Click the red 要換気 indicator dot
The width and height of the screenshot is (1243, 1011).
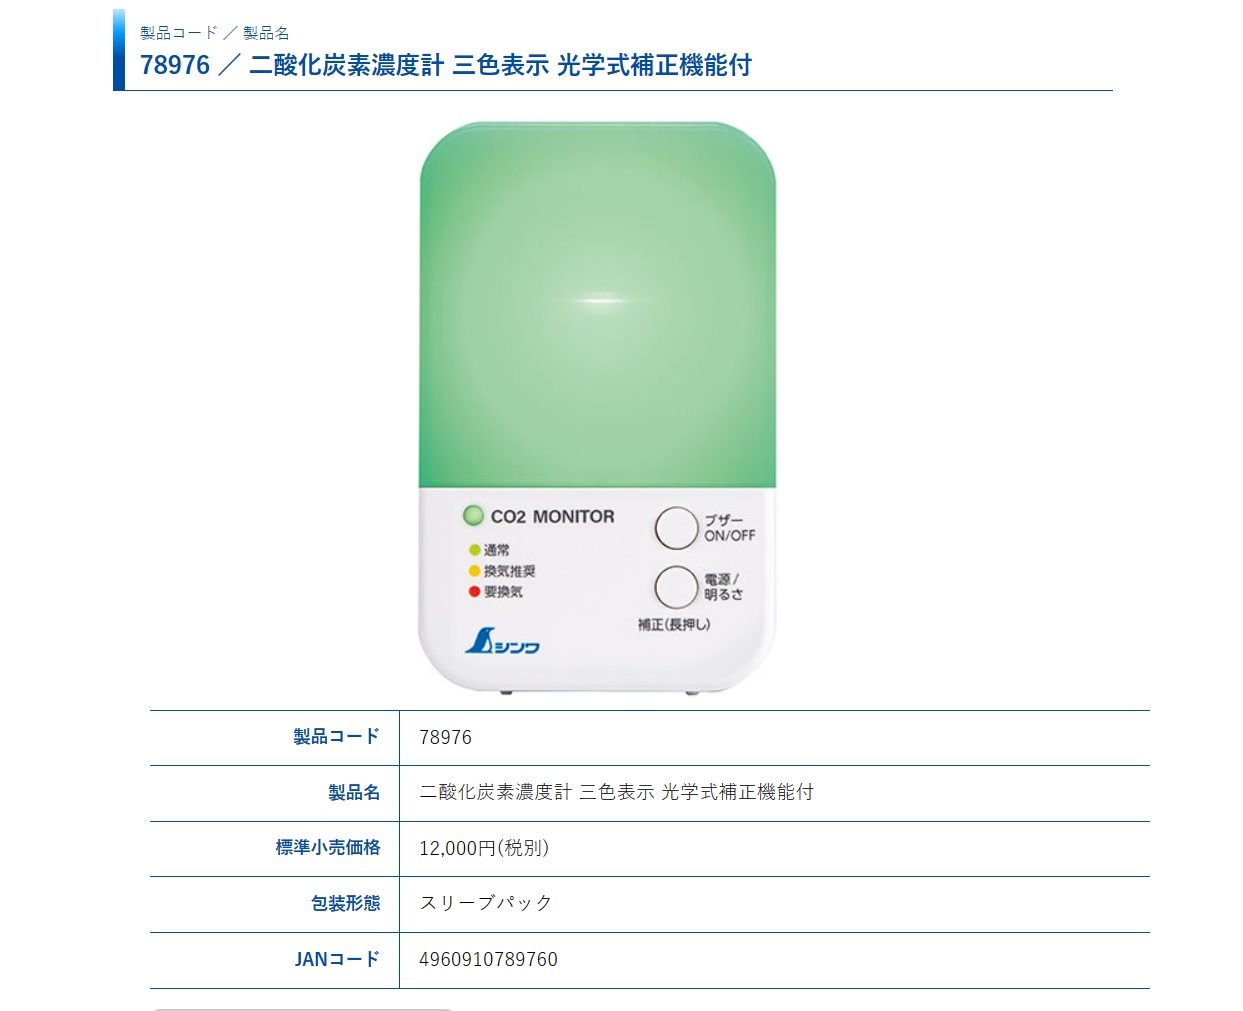475,592
